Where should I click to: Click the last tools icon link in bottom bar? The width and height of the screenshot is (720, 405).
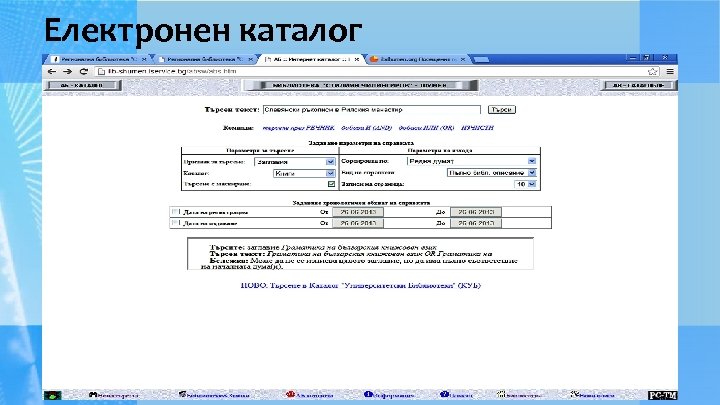coord(592,394)
